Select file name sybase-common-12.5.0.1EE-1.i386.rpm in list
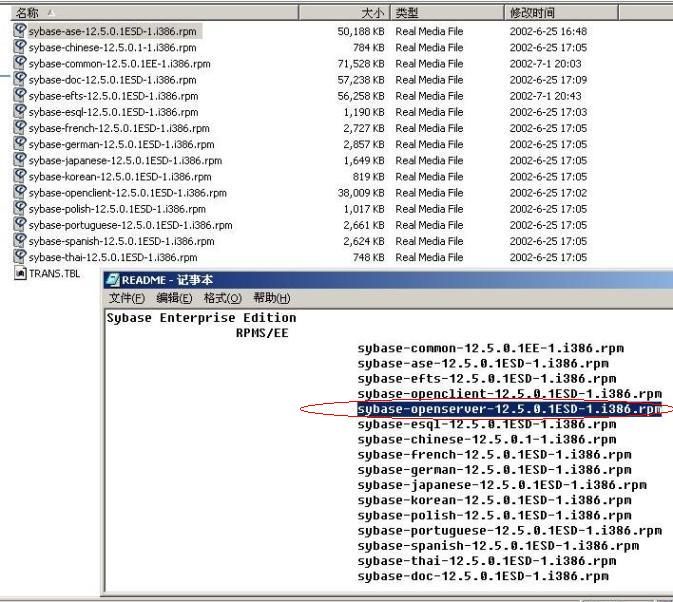The height and width of the screenshot is (602, 673). pyautogui.click(x=120, y=64)
